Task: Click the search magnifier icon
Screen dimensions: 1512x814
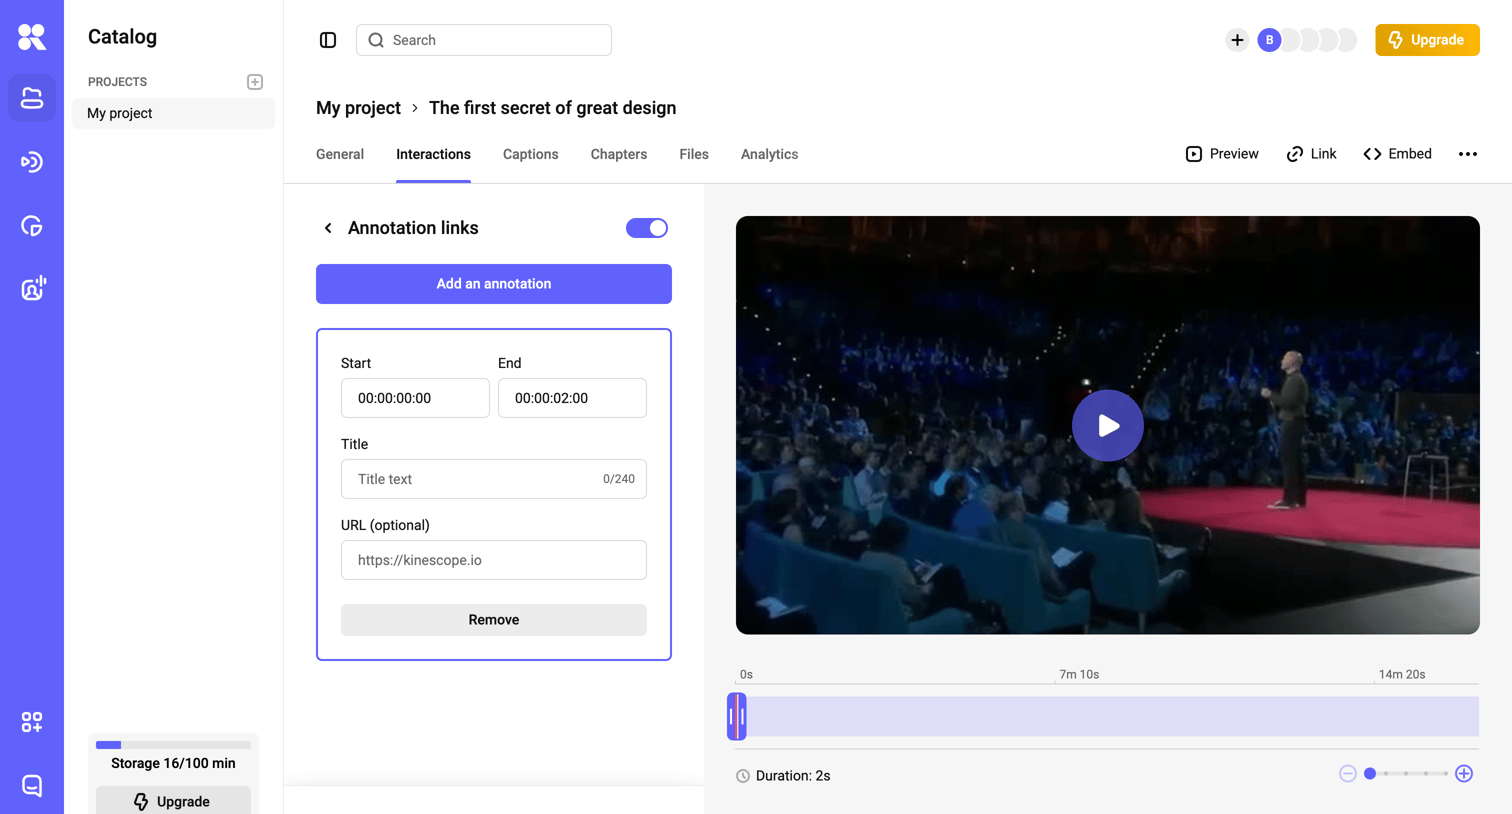Action: (376, 40)
